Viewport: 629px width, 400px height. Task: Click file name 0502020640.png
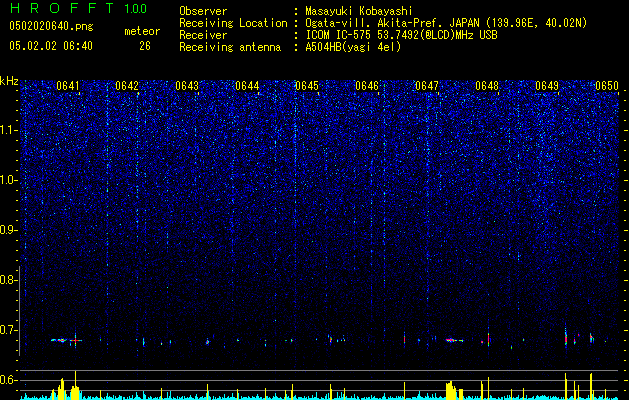click(x=51, y=27)
